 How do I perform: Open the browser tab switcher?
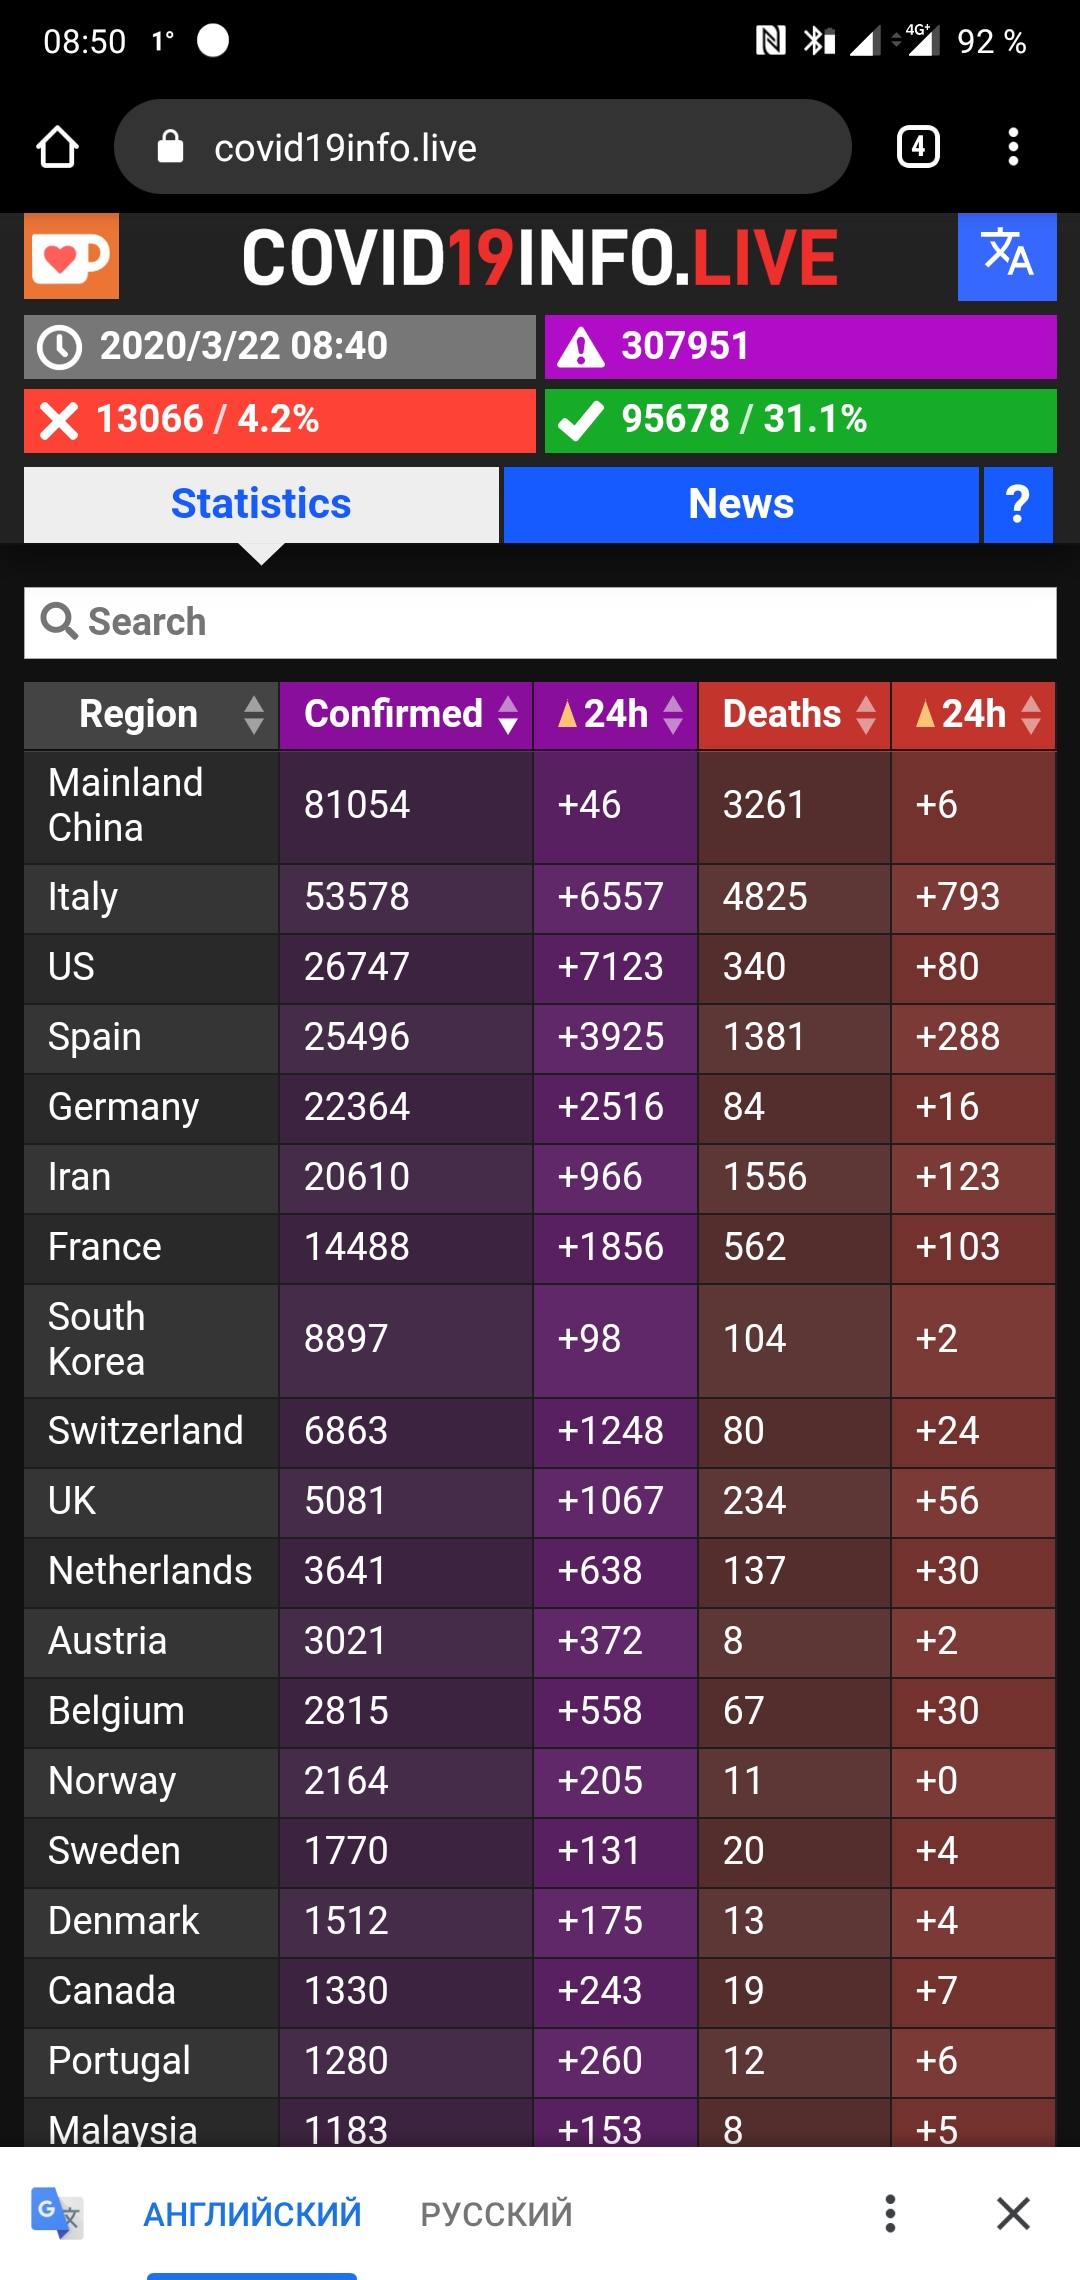pos(918,147)
